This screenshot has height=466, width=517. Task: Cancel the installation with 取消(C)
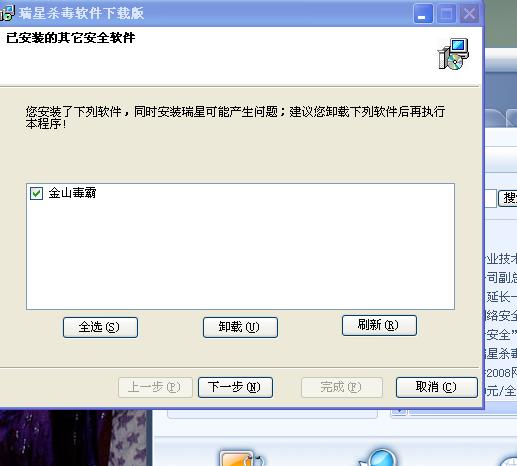pos(437,387)
